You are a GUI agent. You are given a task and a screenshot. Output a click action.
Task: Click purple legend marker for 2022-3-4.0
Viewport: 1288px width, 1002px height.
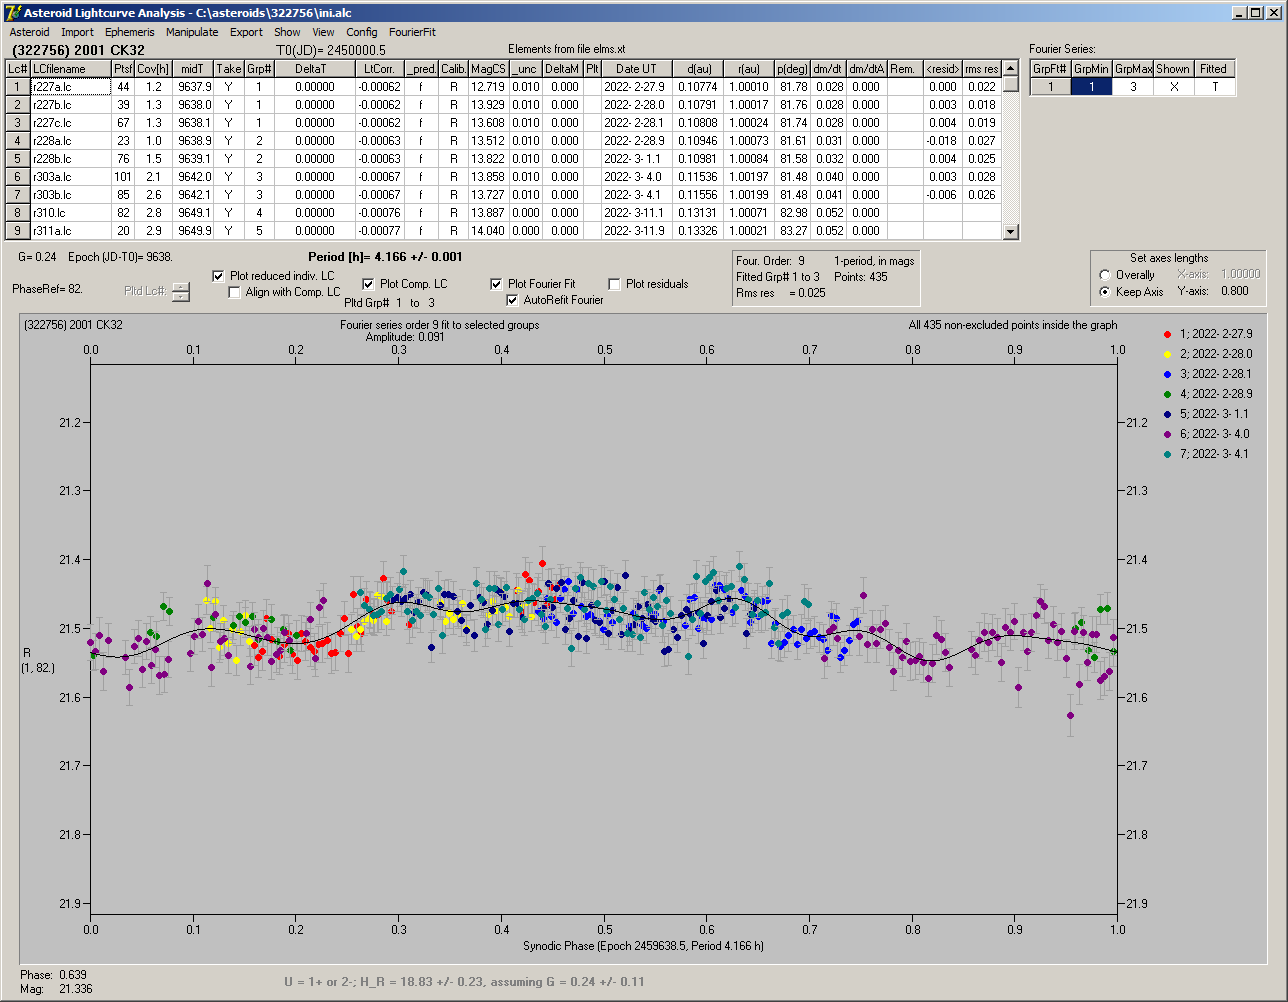[1168, 434]
